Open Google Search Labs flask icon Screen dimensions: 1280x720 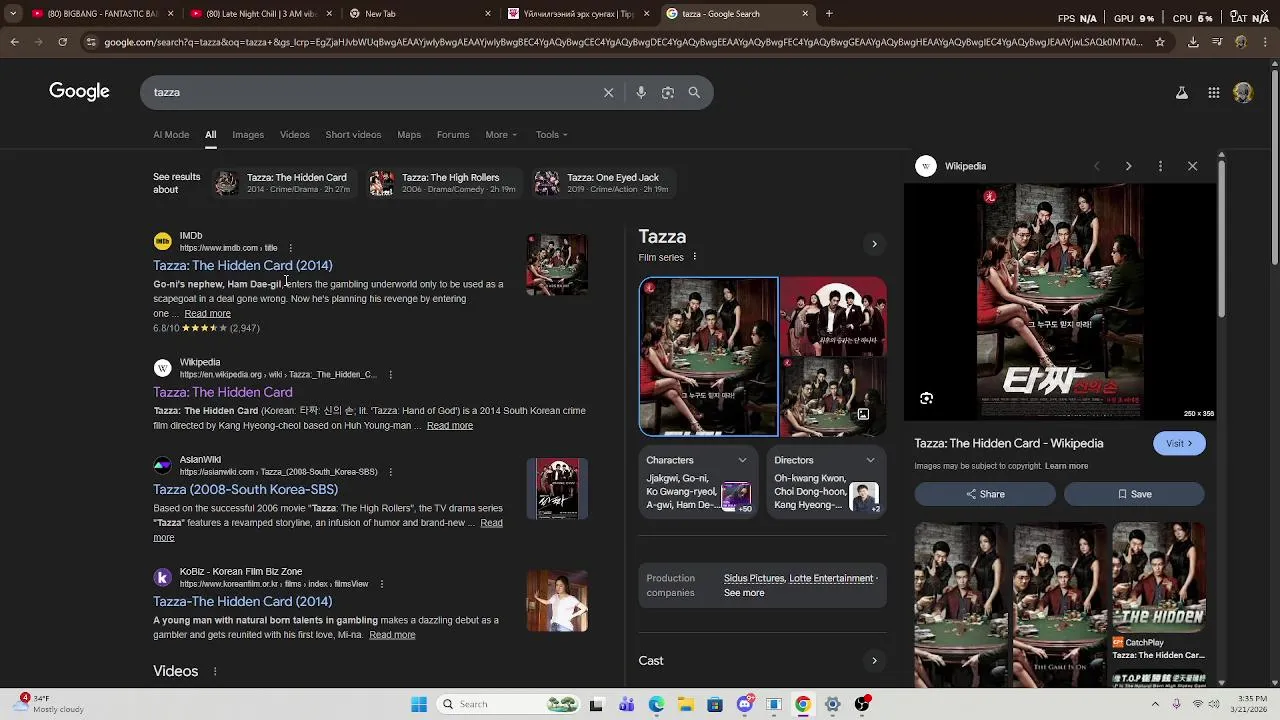[x=1181, y=93]
